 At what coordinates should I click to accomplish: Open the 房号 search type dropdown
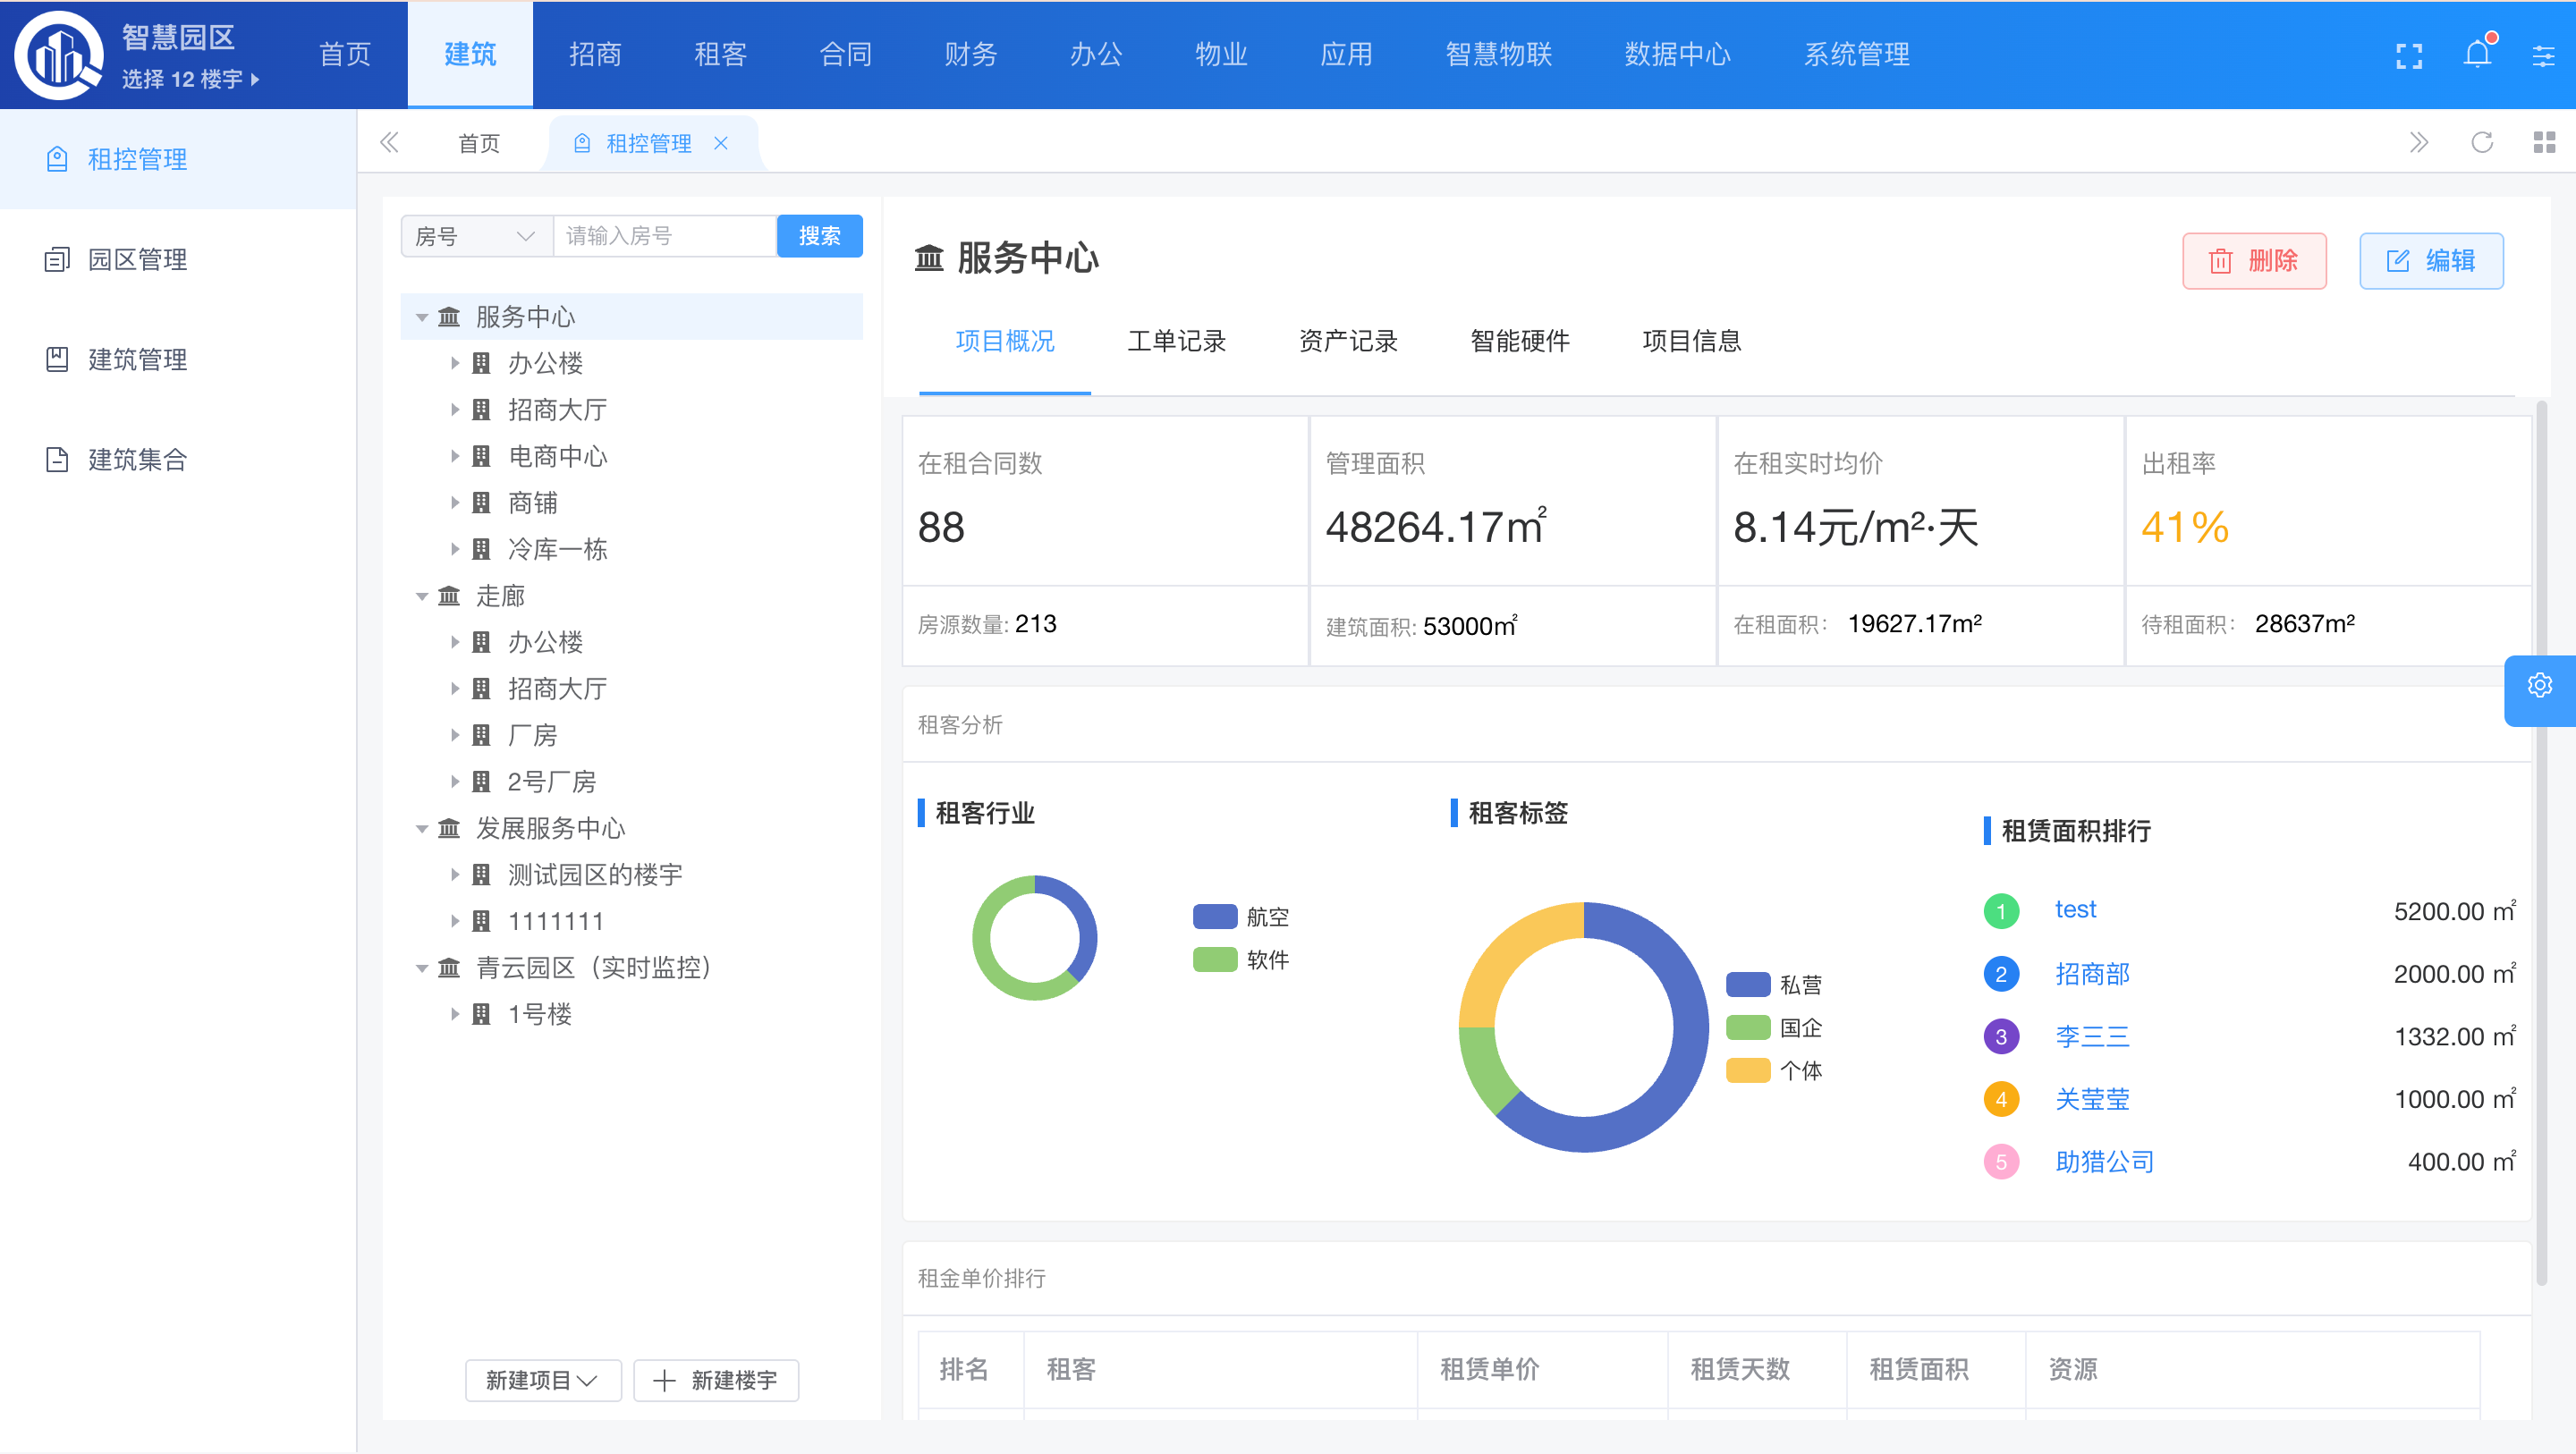tap(476, 237)
